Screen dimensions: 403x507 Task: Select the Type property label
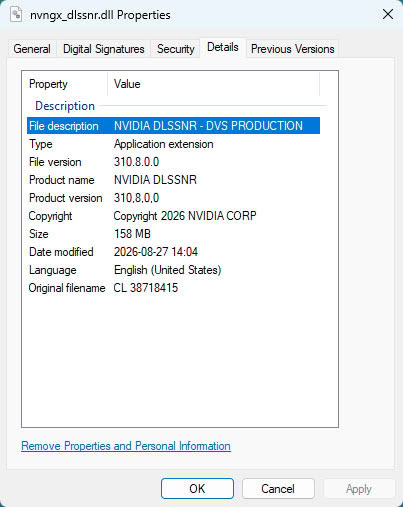pyautogui.click(x=41, y=144)
